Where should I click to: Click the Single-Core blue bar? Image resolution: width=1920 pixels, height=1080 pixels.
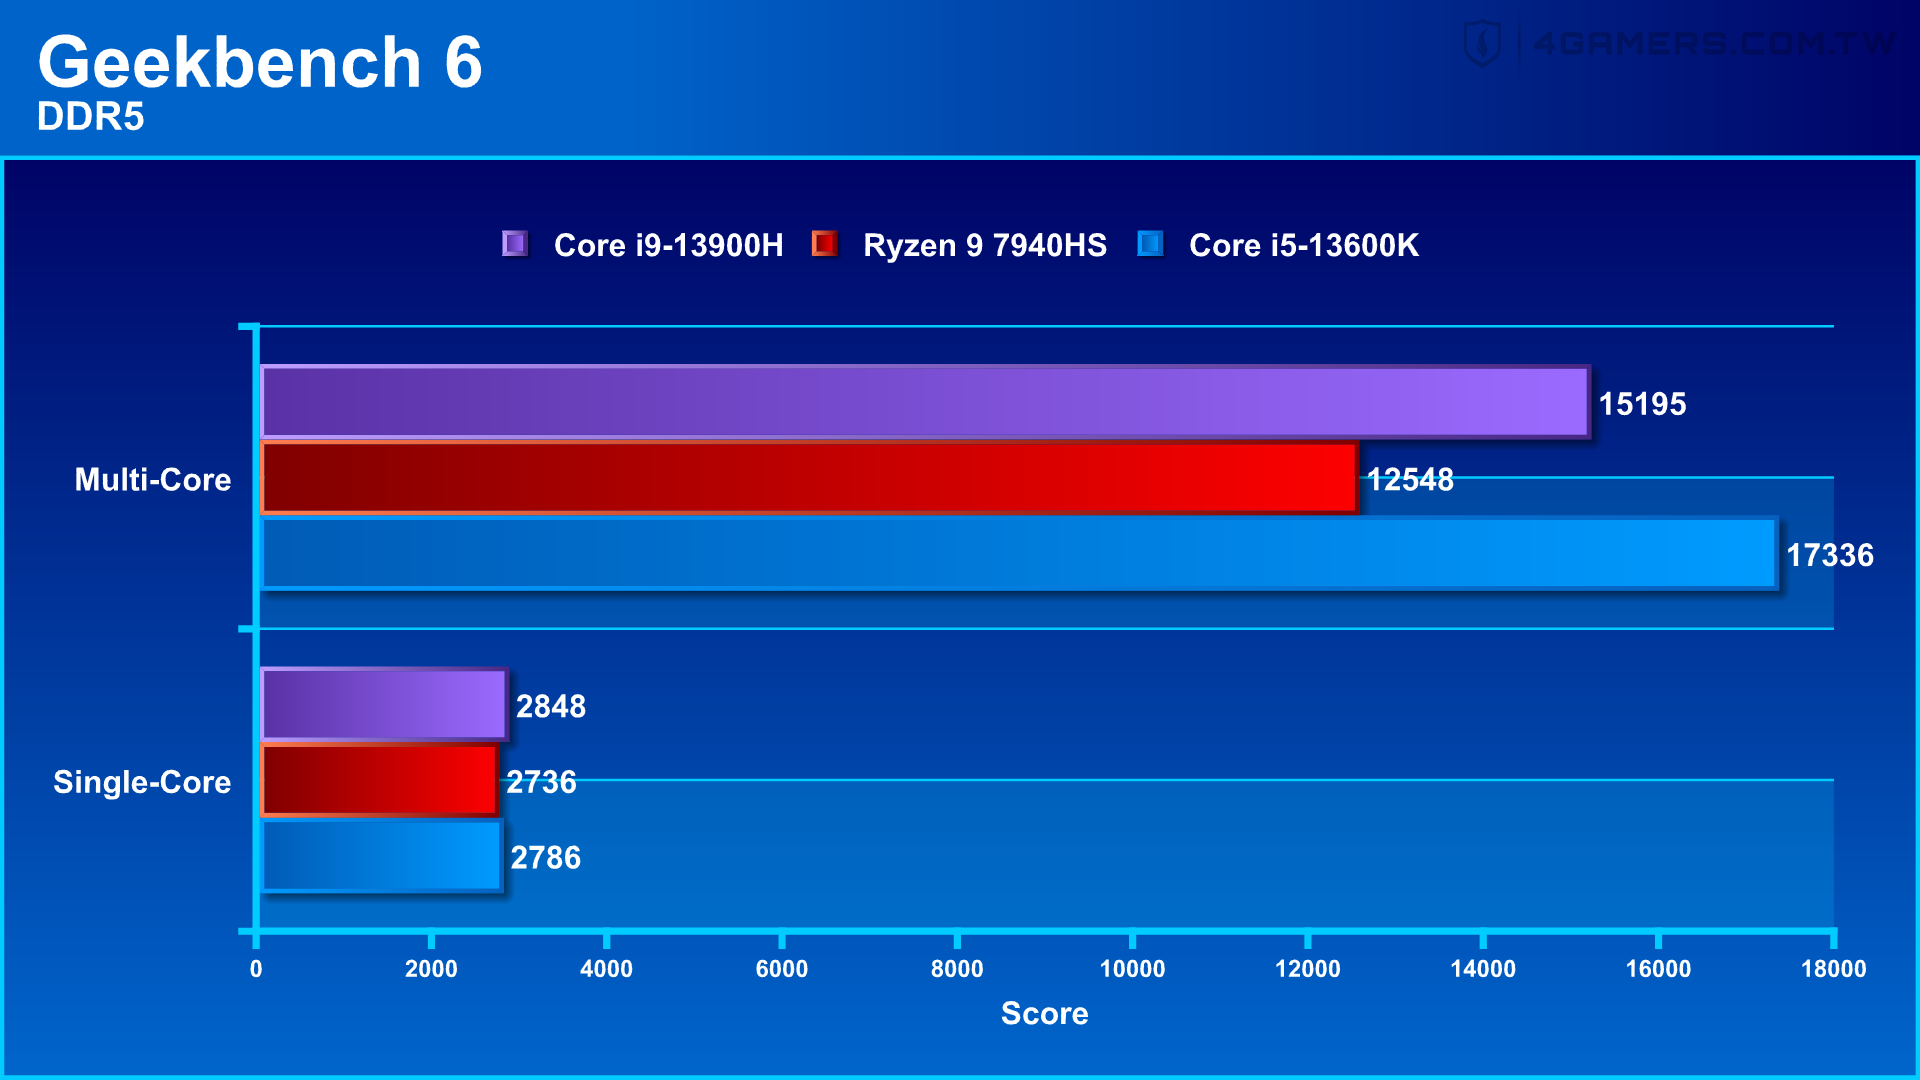(381, 856)
